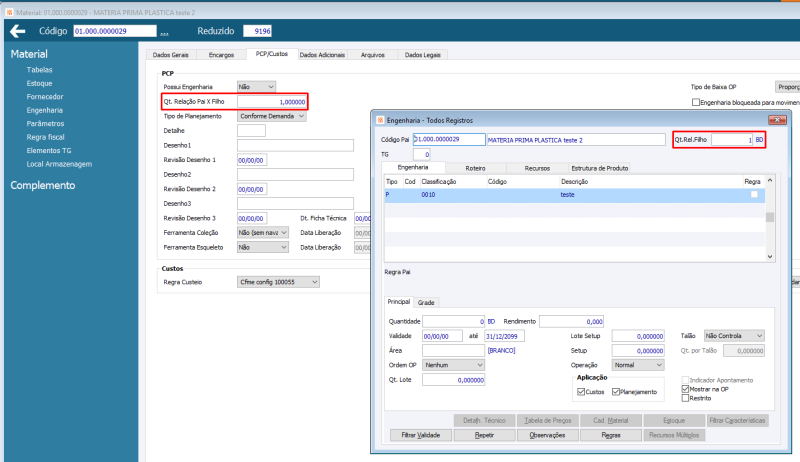
Task: Toggle the Custos checkbox
Action: tap(583, 392)
